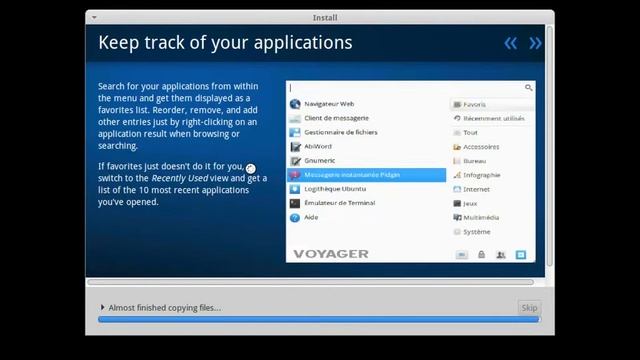Click the 'Internet' category text
This screenshot has width=640, height=360.
(476, 189)
